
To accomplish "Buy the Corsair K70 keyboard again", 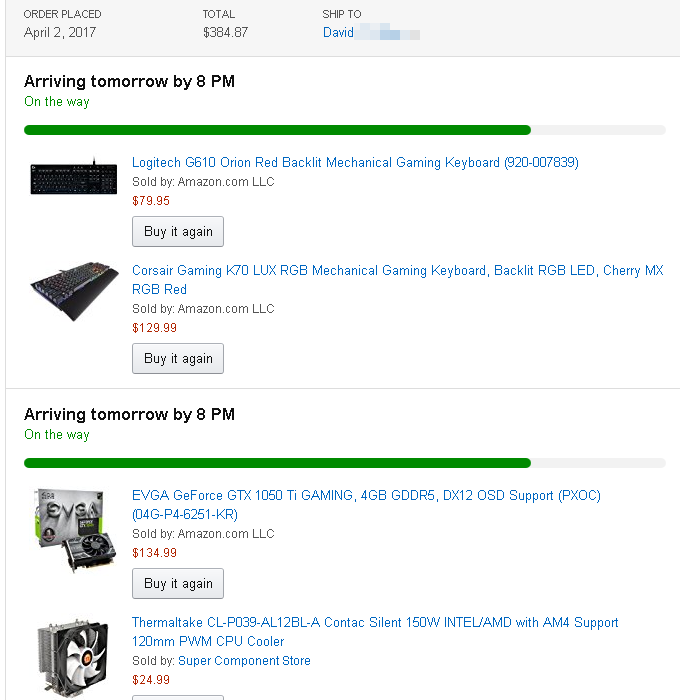I will click(178, 359).
